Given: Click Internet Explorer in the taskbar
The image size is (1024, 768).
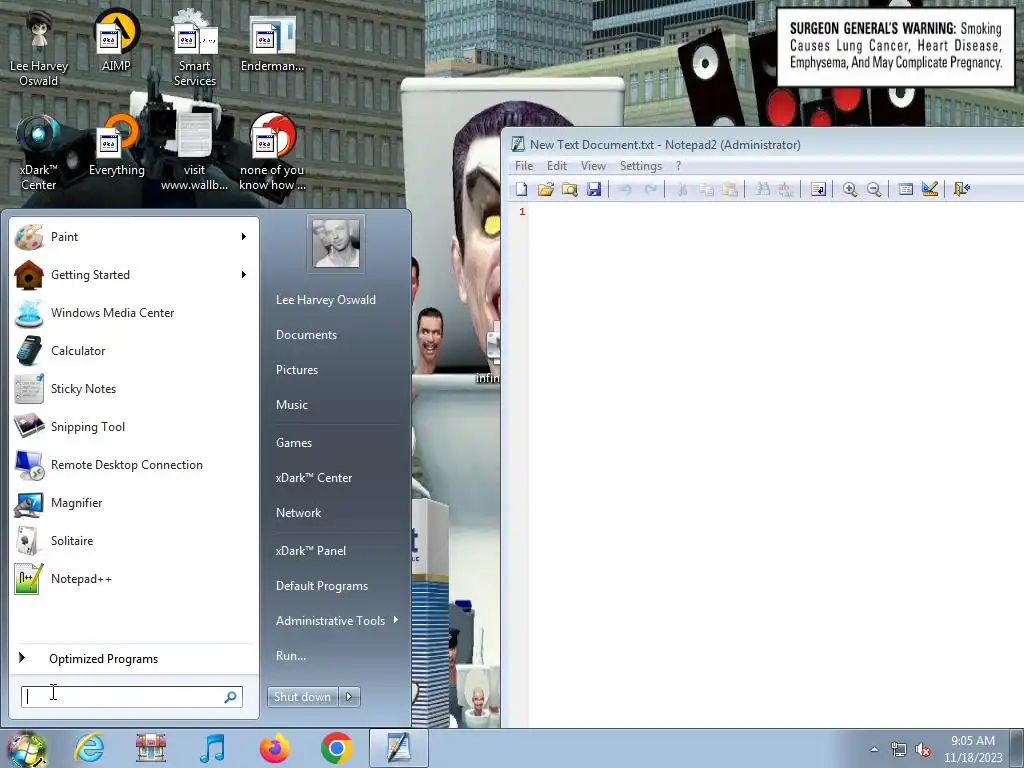Looking at the screenshot, I should pyautogui.click(x=89, y=748).
